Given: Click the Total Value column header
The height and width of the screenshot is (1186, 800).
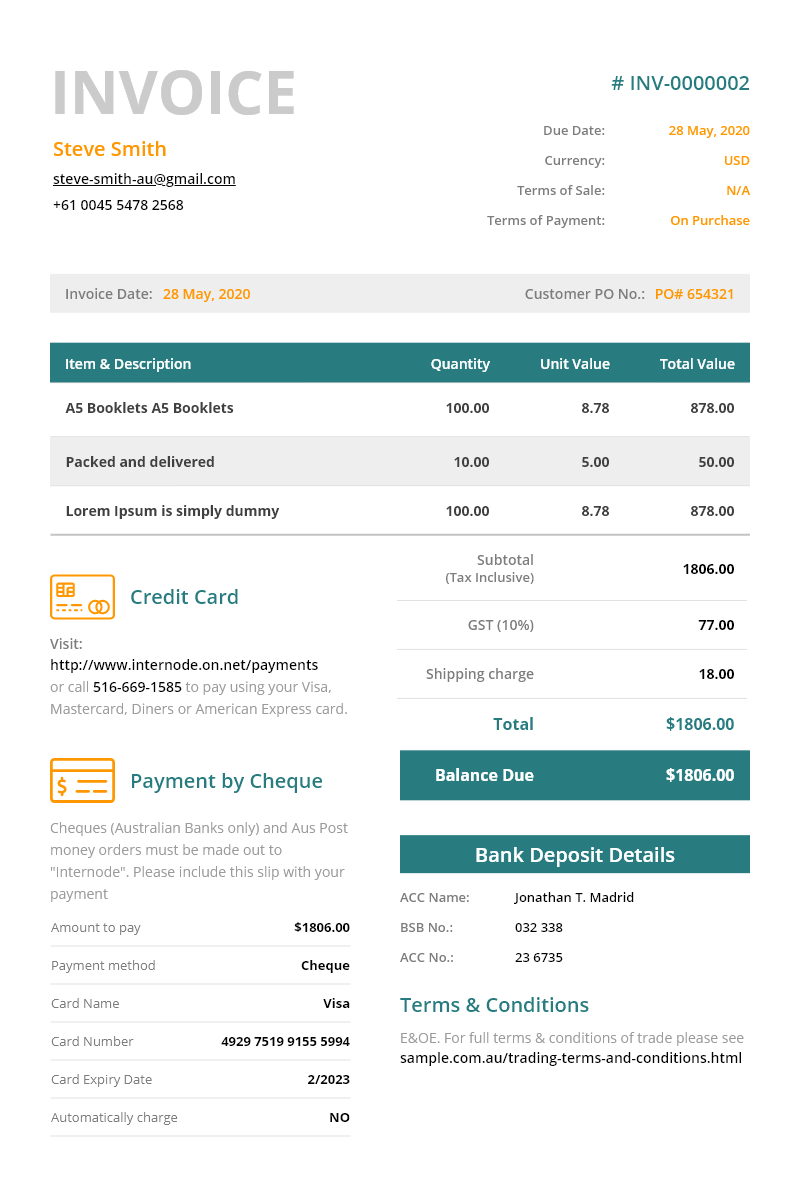Looking at the screenshot, I should [x=697, y=364].
